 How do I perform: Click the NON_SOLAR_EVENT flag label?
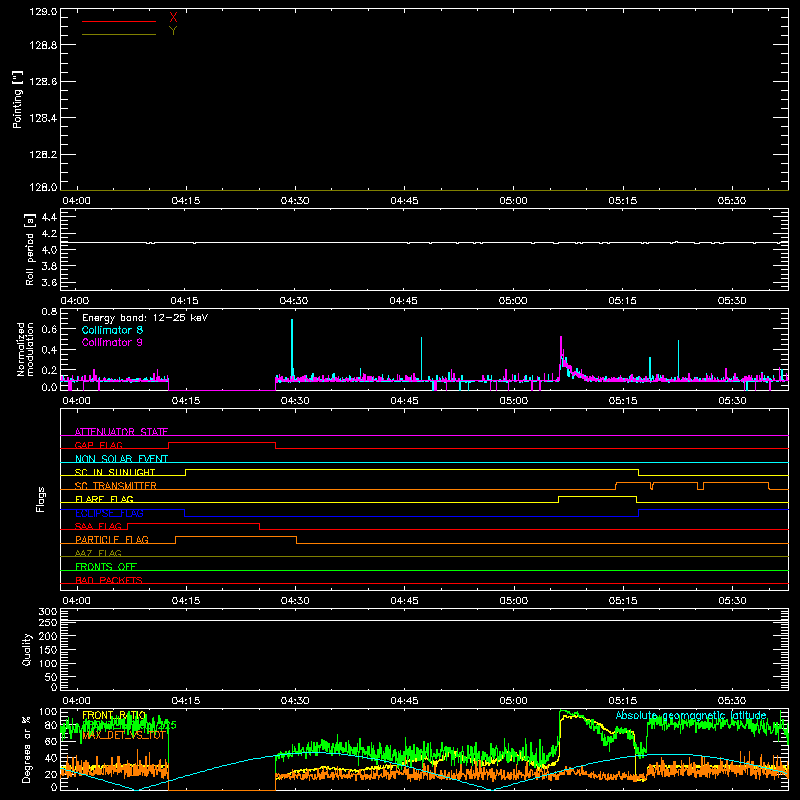click(121, 459)
